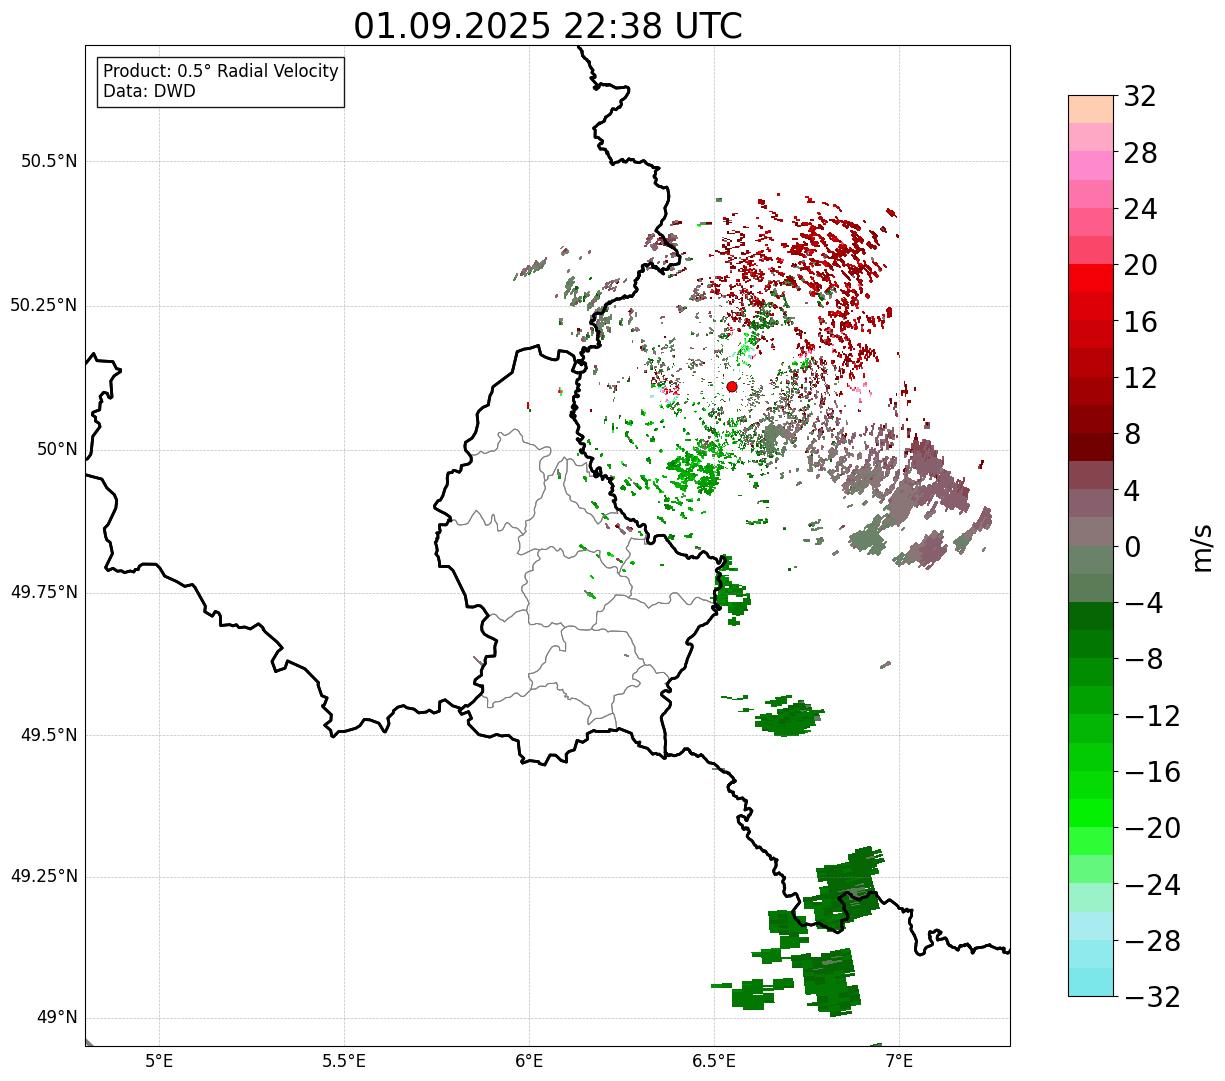
Task: Click the "Data: DWD" legend line
Action: 150,91
